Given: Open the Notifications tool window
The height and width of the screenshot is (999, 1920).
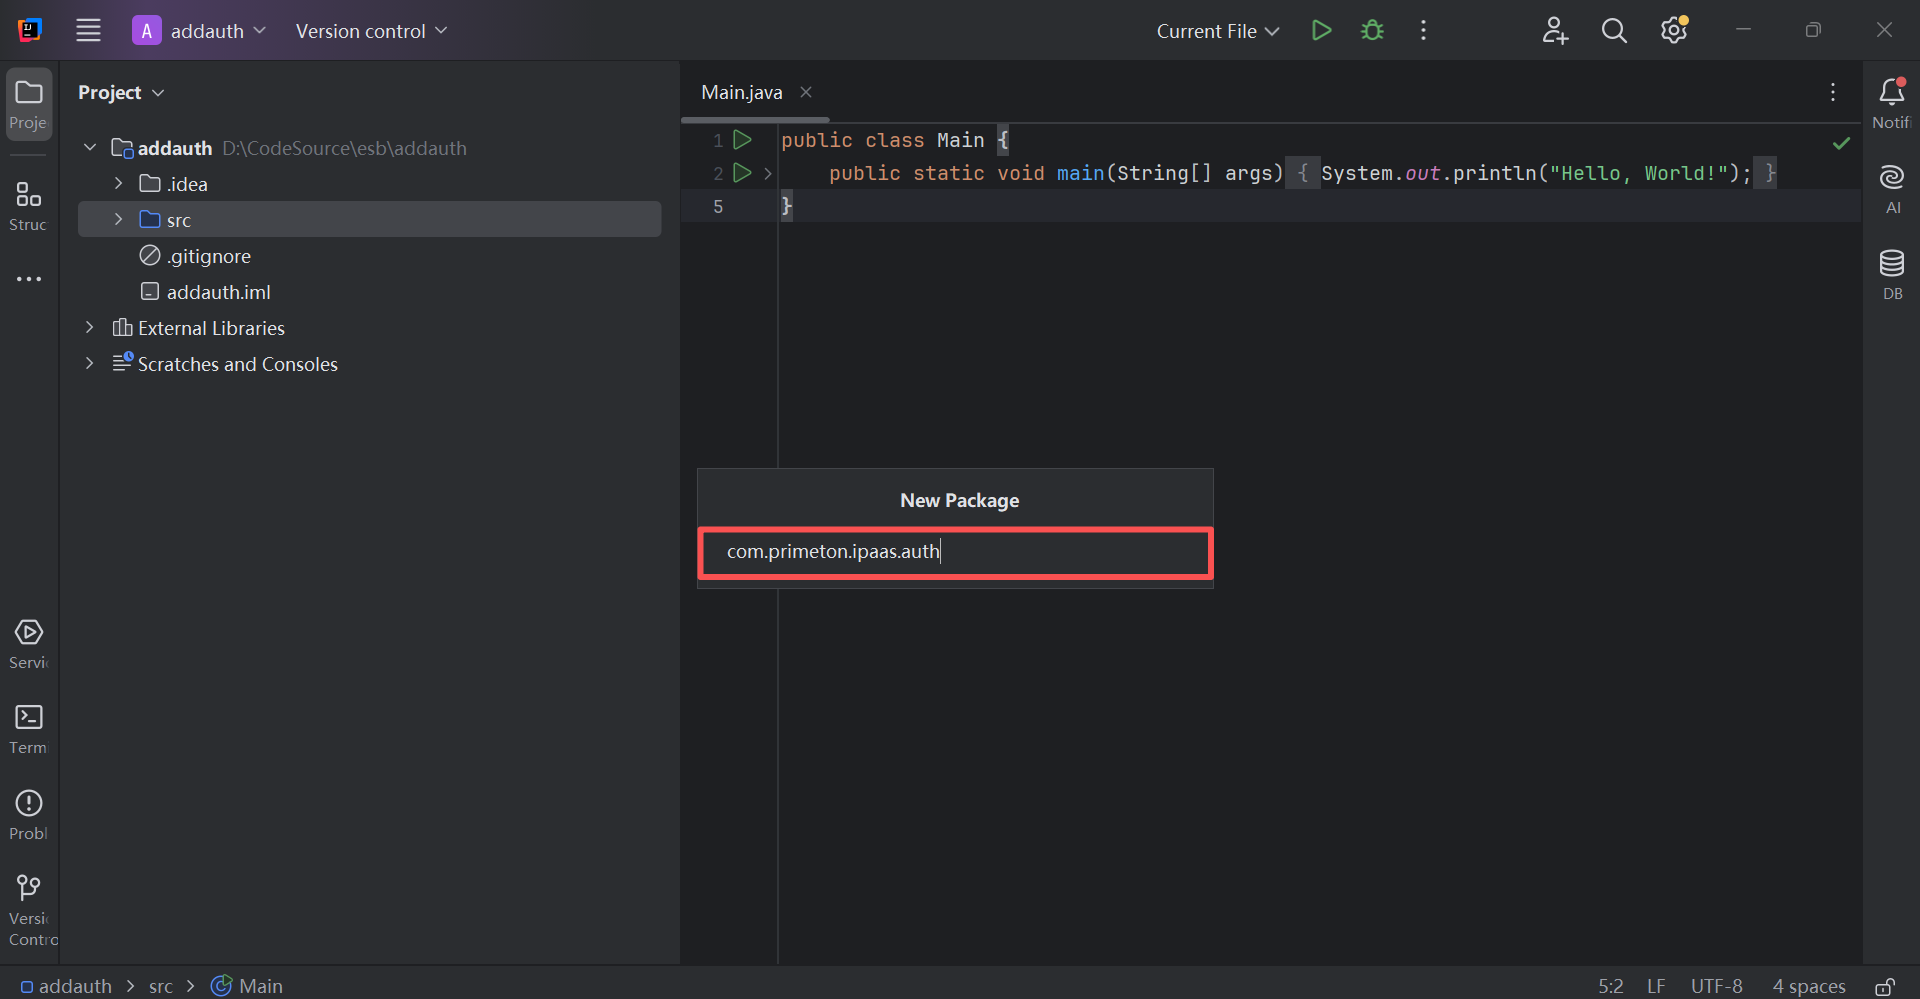Looking at the screenshot, I should click(x=1891, y=103).
